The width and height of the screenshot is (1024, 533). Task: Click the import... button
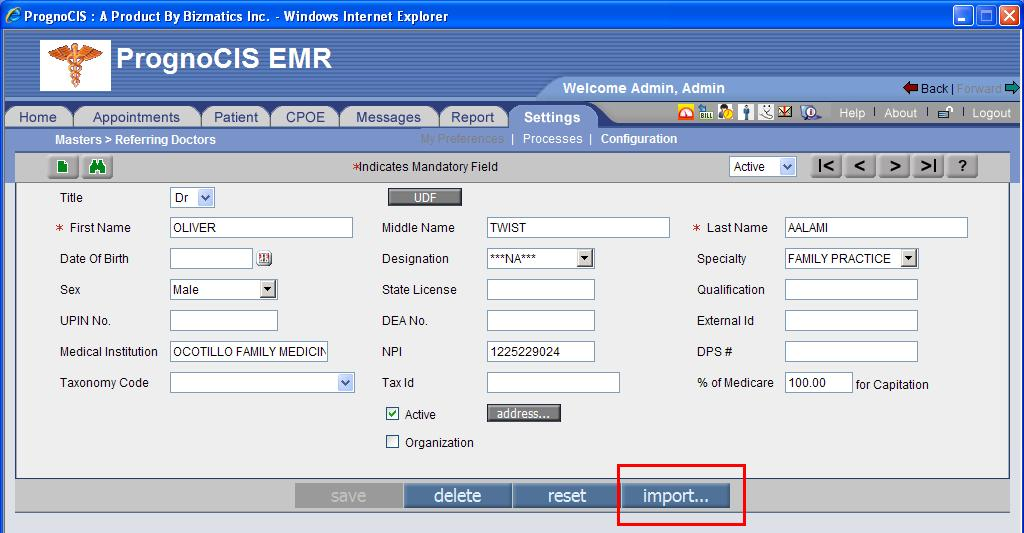click(x=675, y=496)
